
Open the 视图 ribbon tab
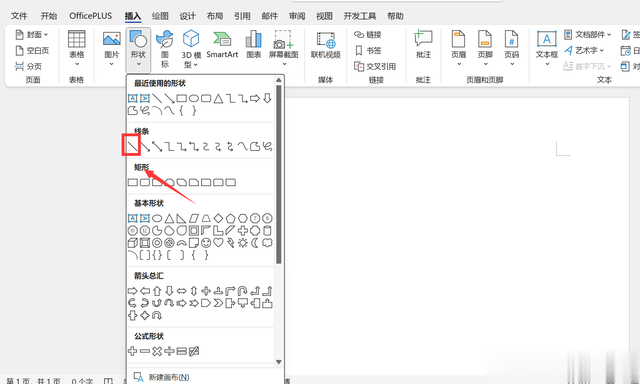(x=324, y=16)
